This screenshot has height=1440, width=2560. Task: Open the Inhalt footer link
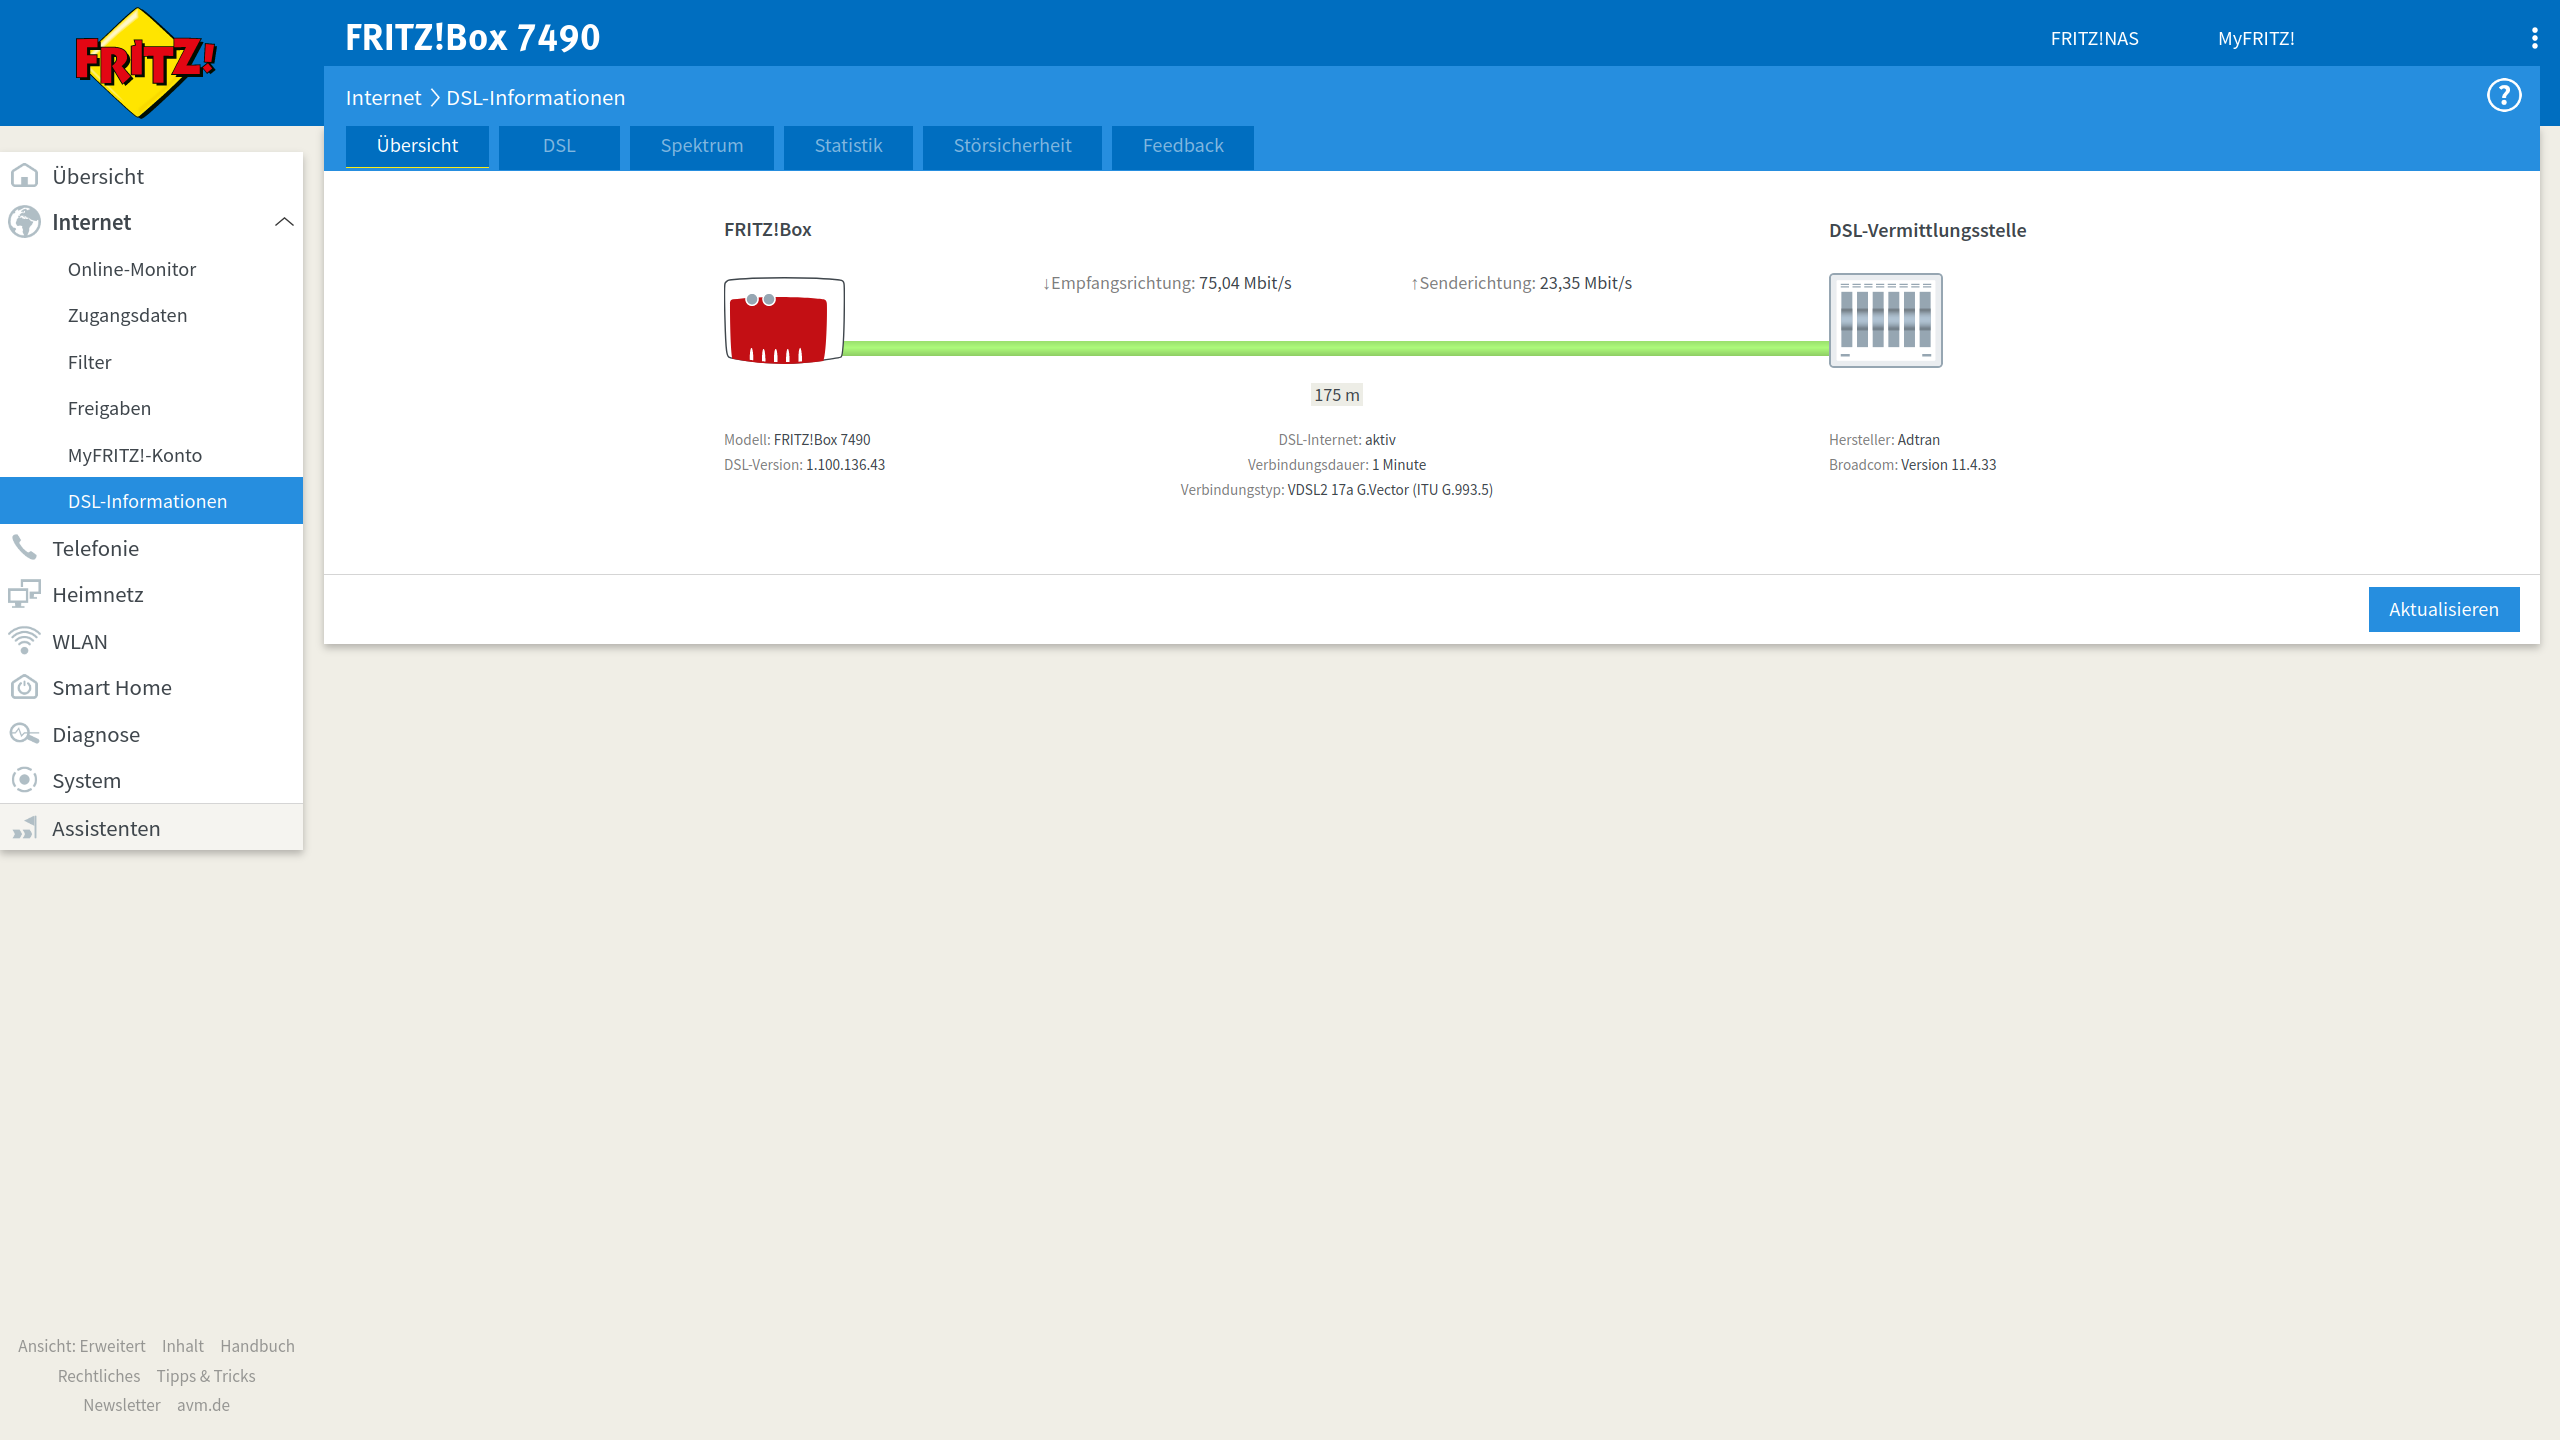click(183, 1346)
